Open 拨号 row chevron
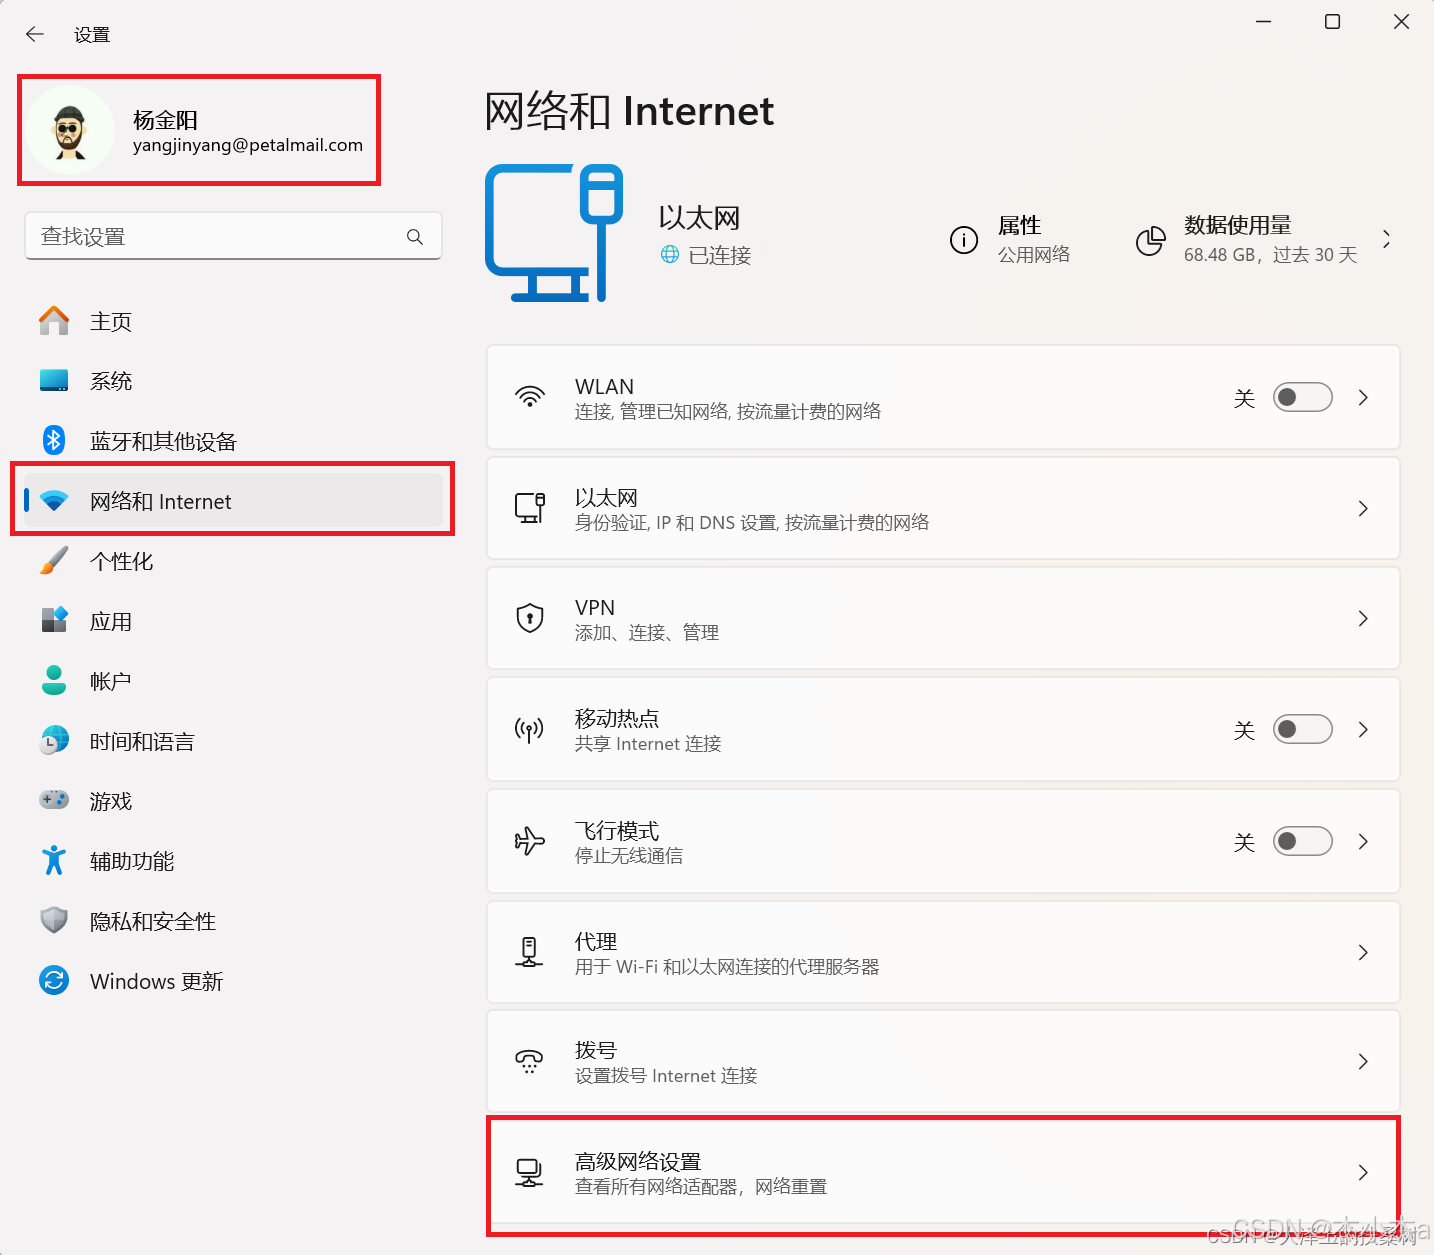The height and width of the screenshot is (1255, 1434). (1363, 1061)
